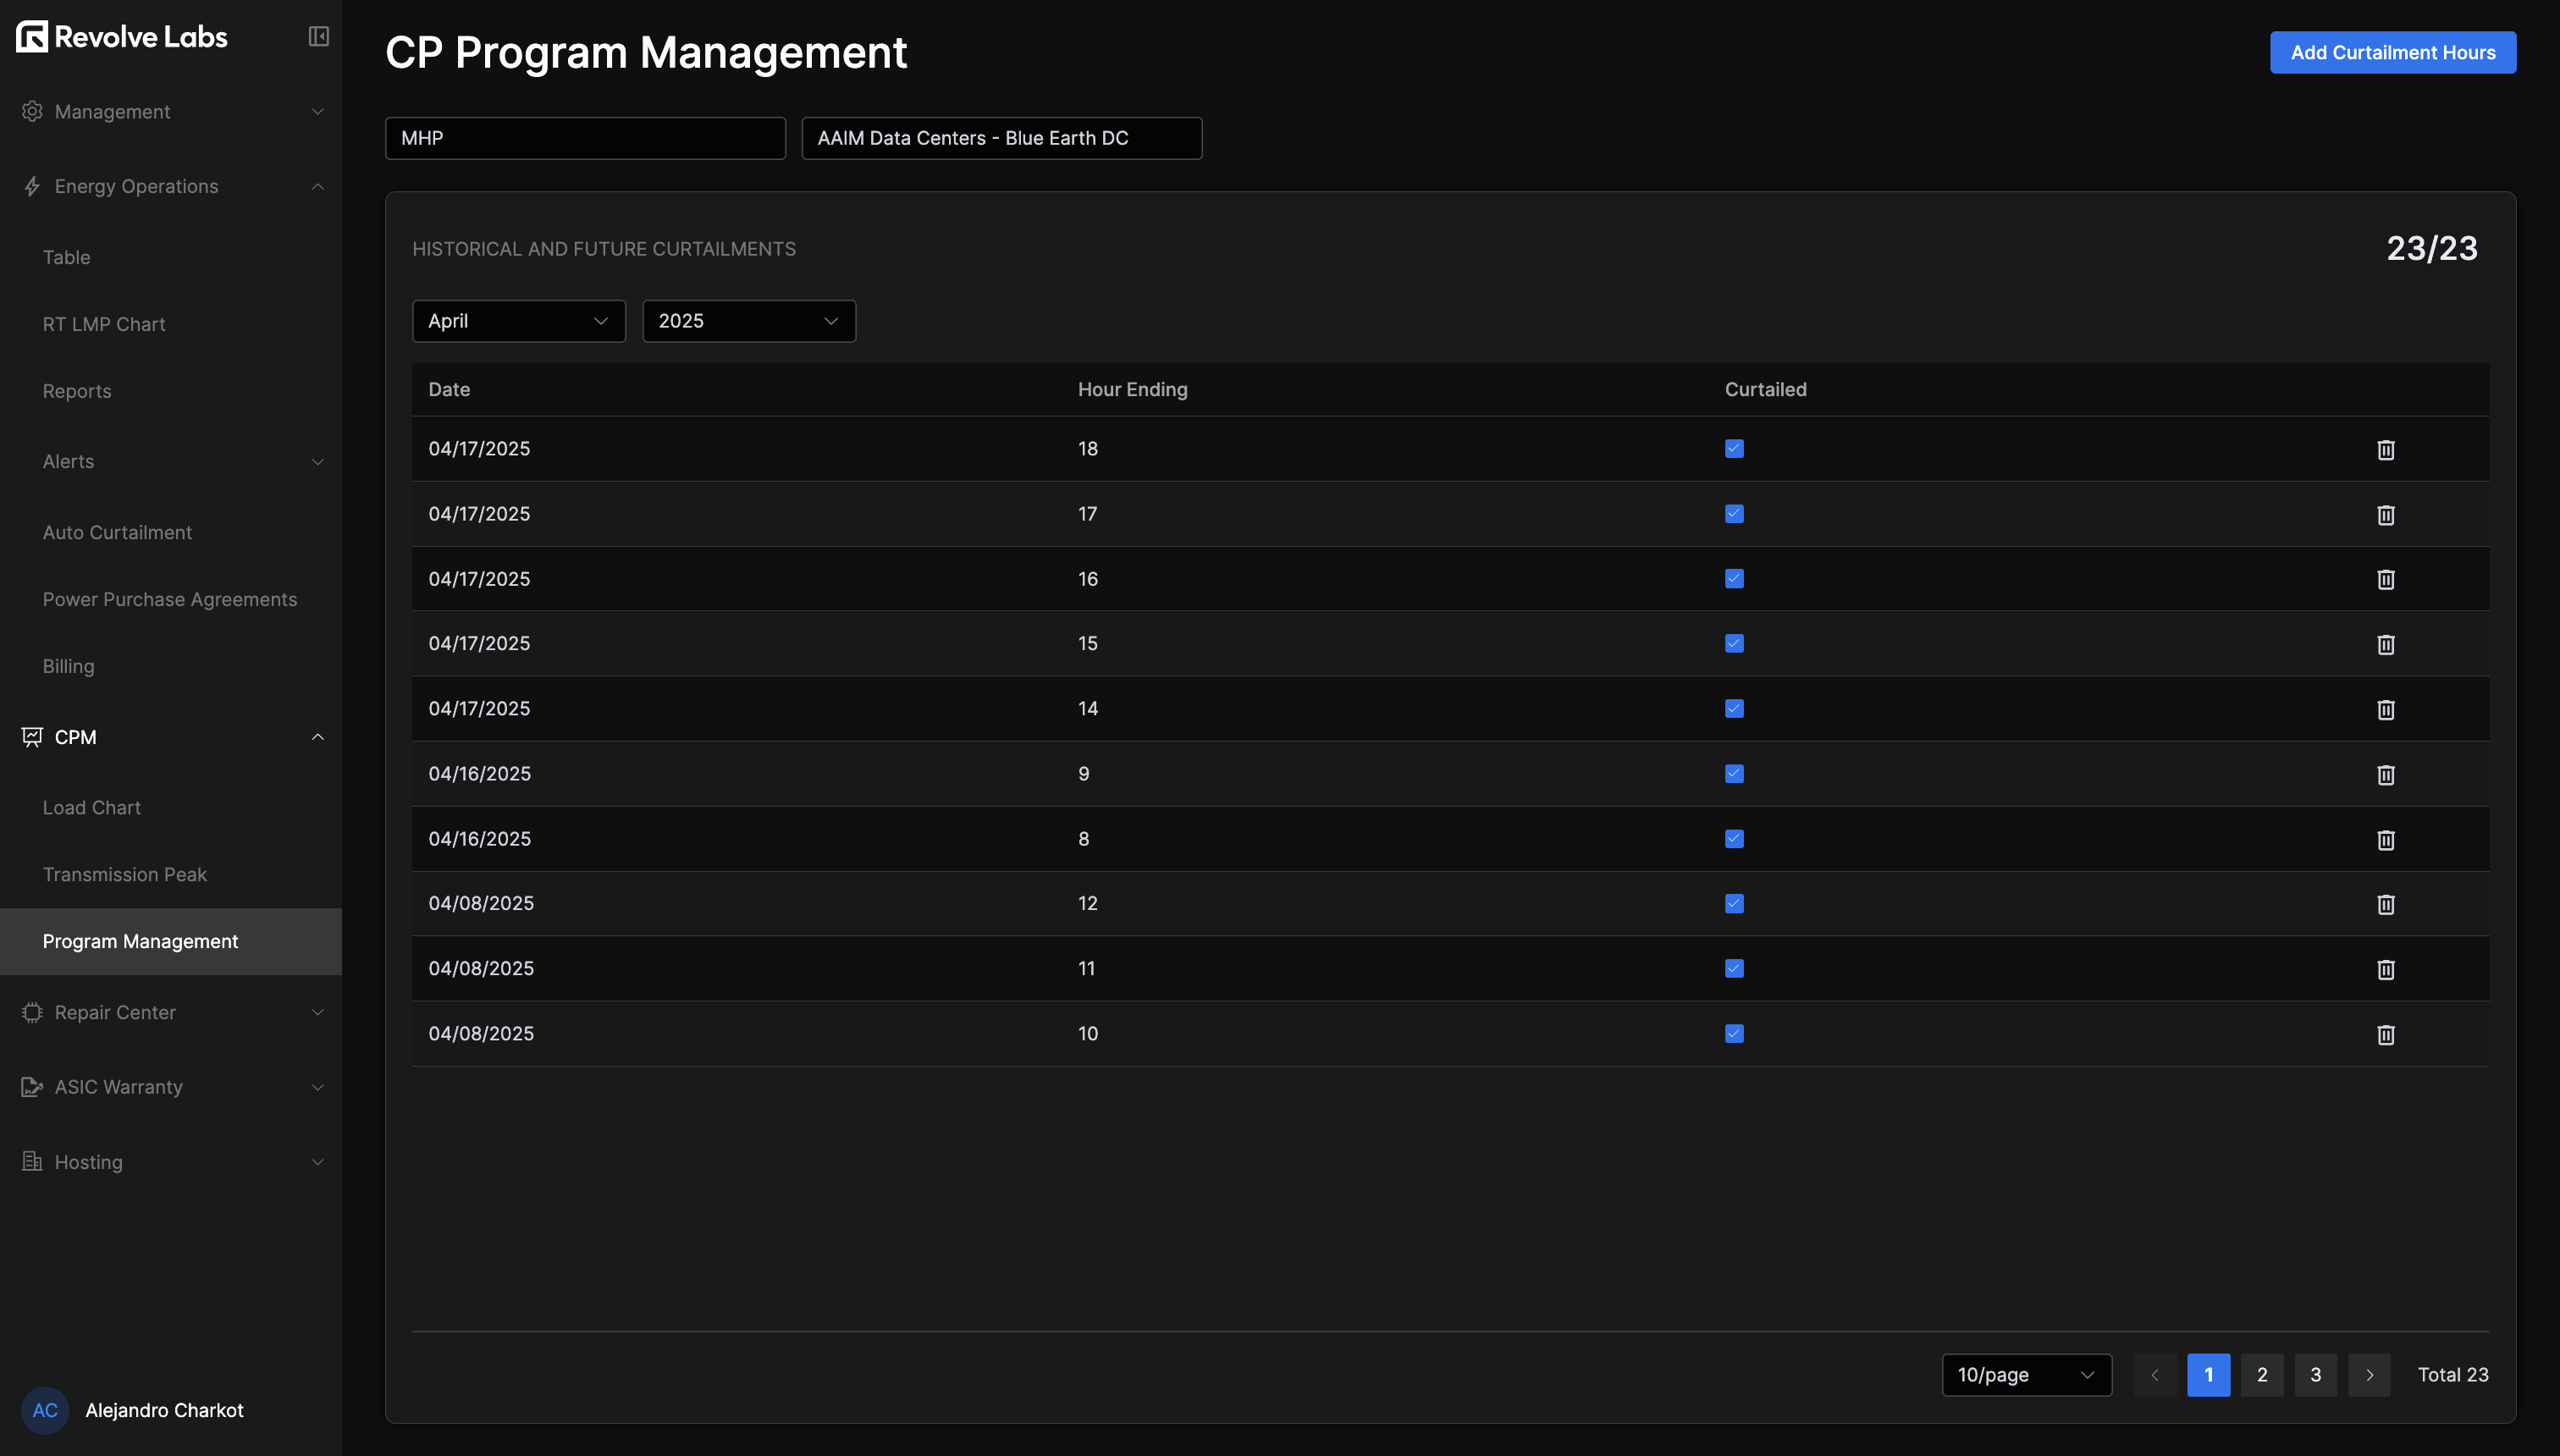Click the Repair Center chip icon
2560x1456 pixels.
[x=31, y=1012]
